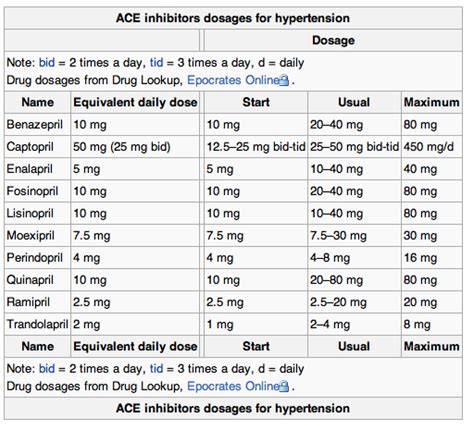Select the Lisinopril name cell
Image resolution: width=474 pixels, height=430 pixels.
(x=37, y=213)
